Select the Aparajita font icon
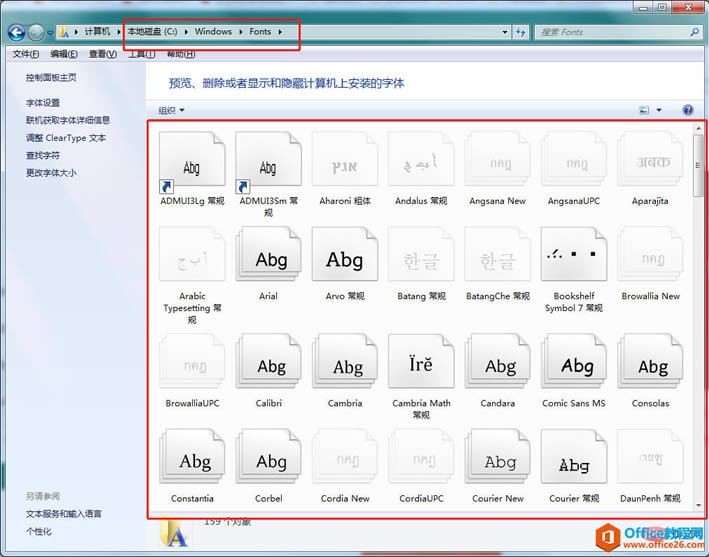Image resolution: width=709 pixels, height=557 pixels. (651, 159)
